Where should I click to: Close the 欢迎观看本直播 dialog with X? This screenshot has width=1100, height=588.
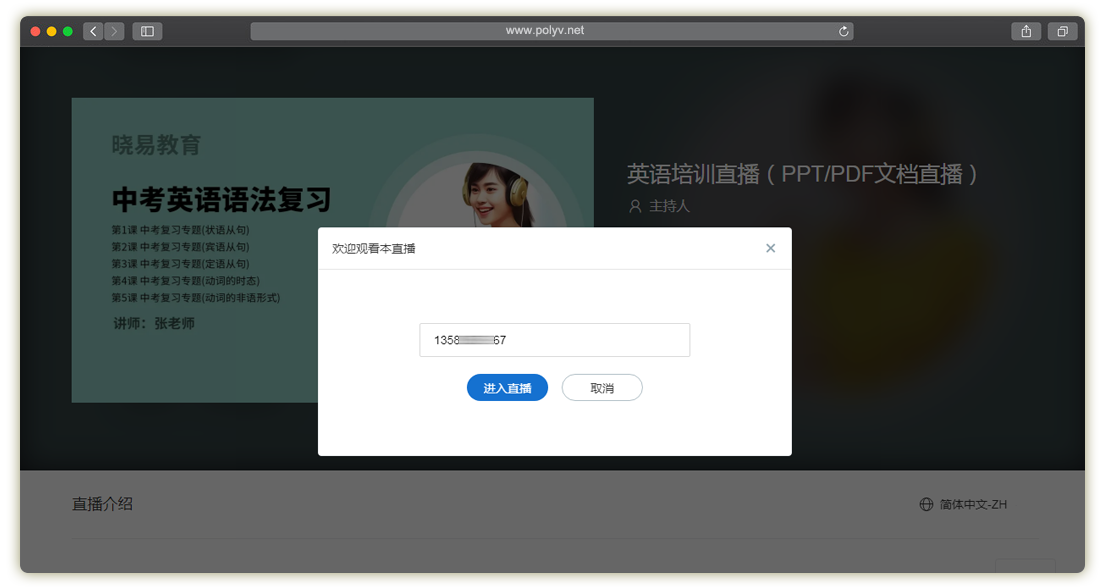point(770,248)
